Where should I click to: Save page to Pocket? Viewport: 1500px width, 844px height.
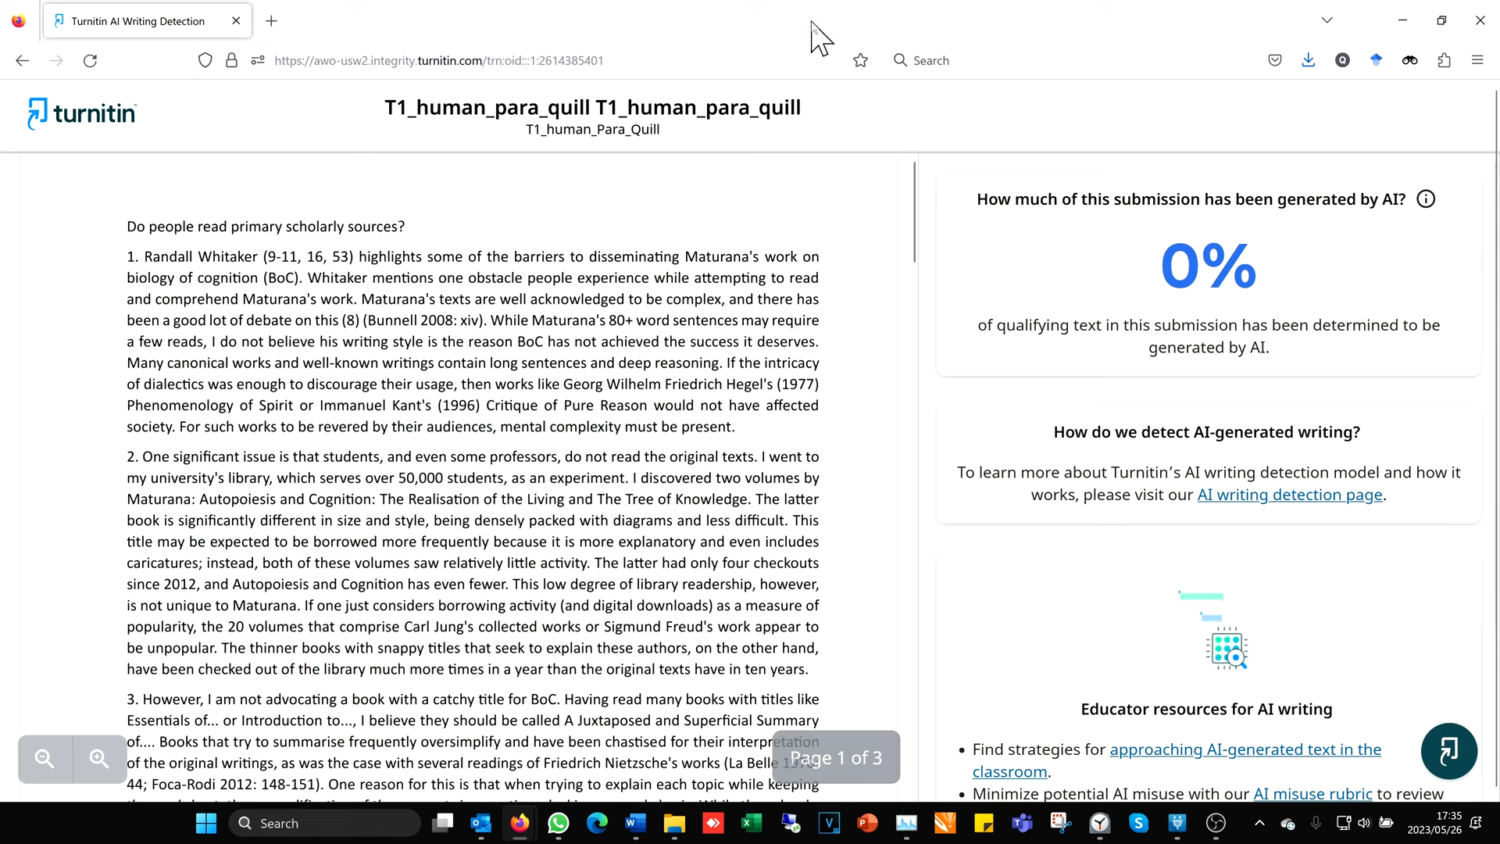click(1274, 60)
